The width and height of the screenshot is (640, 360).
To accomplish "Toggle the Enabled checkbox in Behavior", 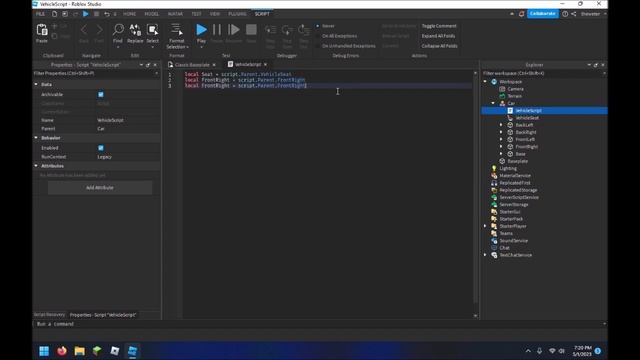I will pos(101,148).
